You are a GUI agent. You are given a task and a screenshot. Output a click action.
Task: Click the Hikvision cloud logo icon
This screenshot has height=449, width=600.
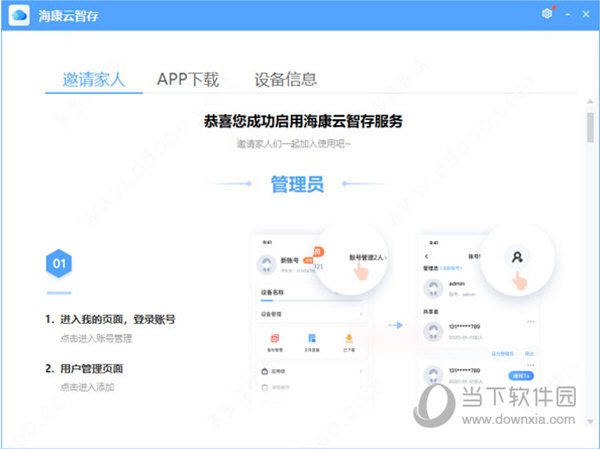19,15
